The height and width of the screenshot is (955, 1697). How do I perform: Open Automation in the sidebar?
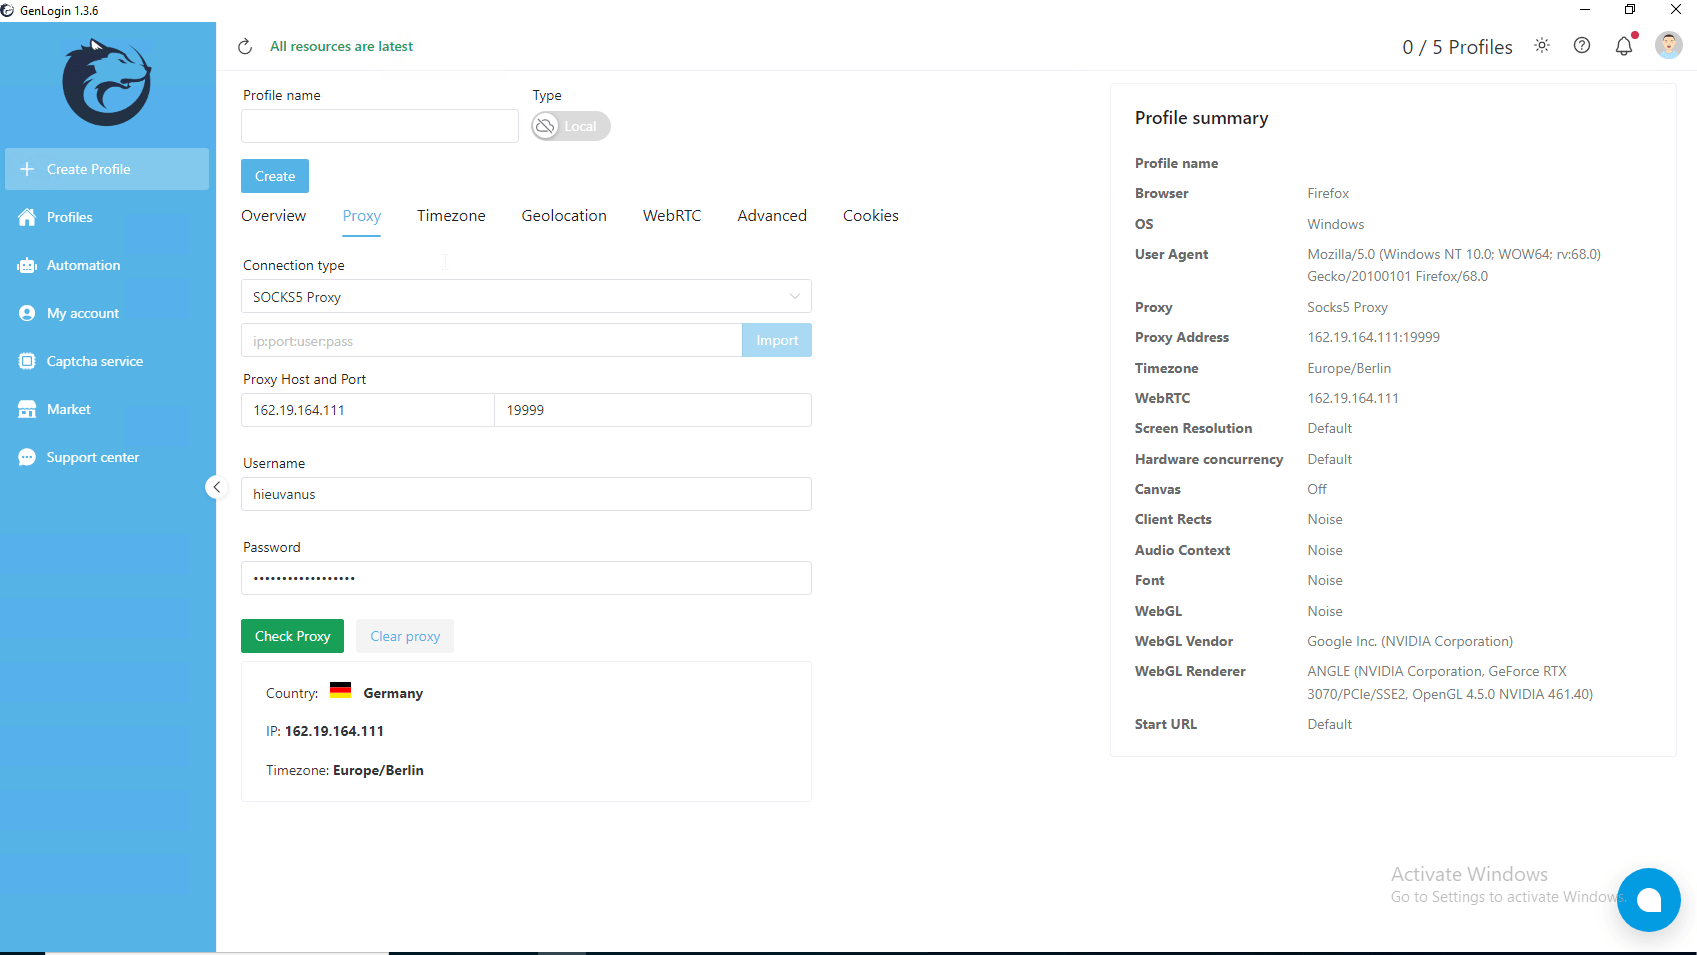107,265
